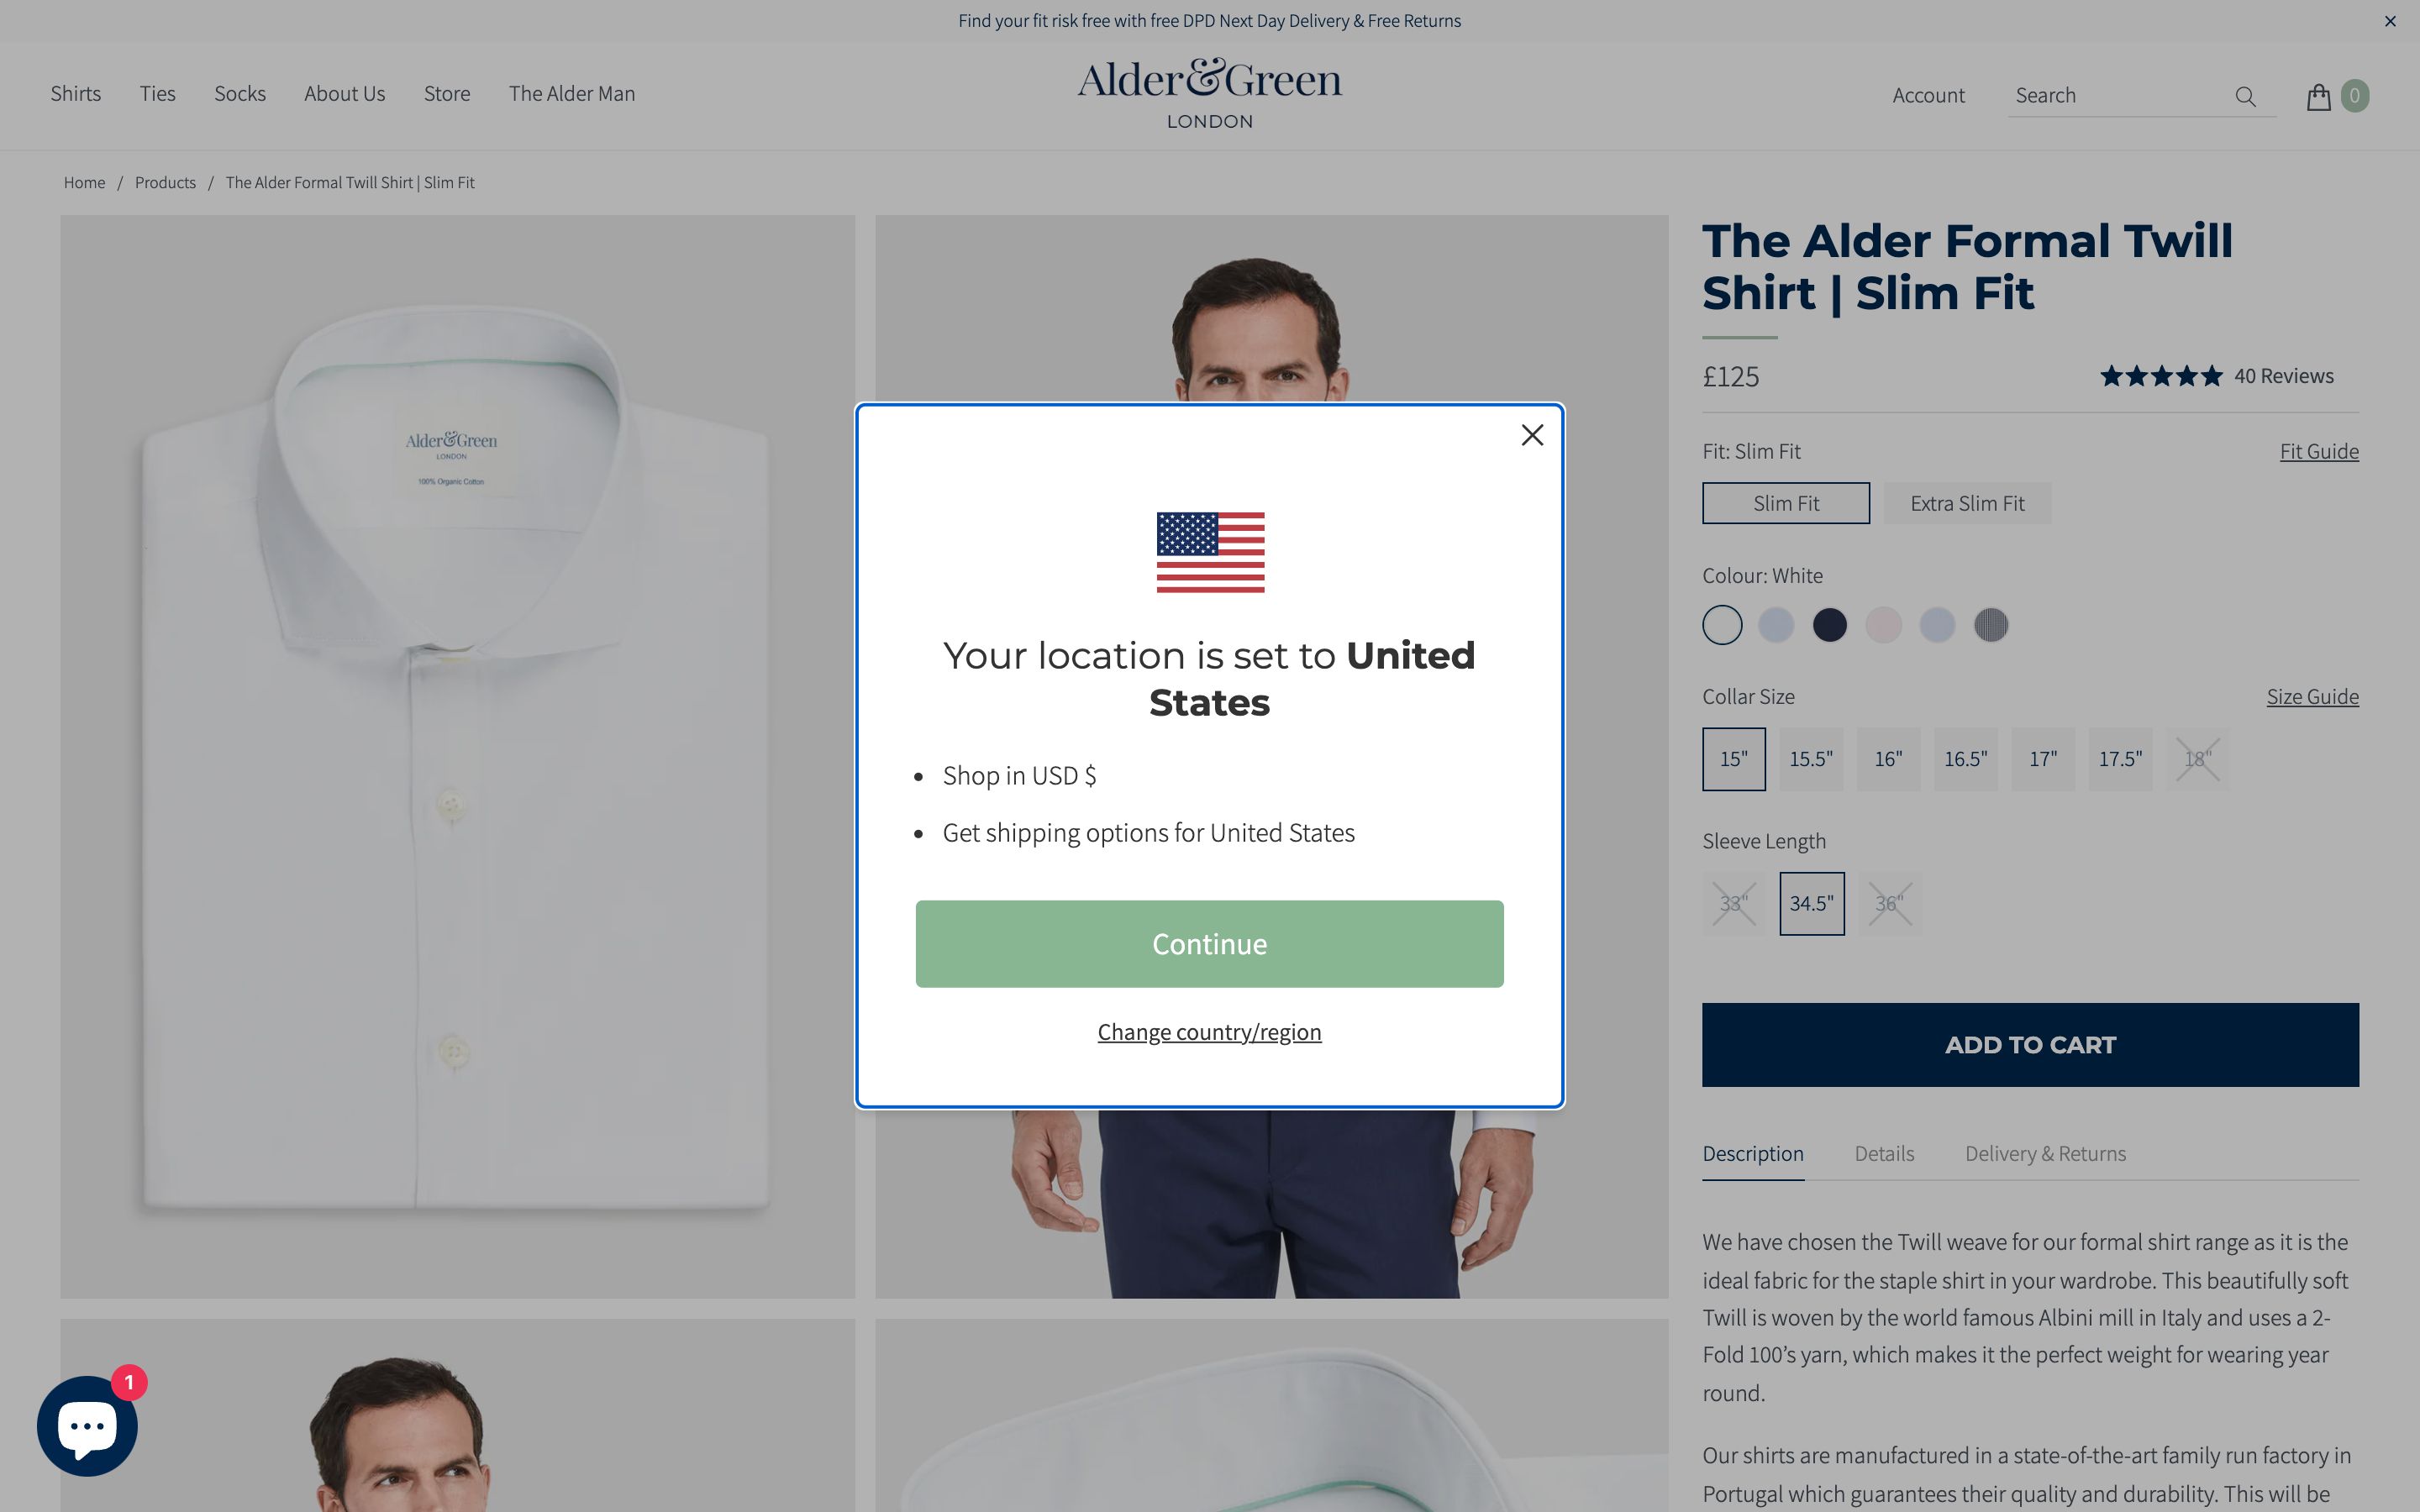Close the location popup with X icon
This screenshot has width=2420, height=1512.
pos(1532,435)
